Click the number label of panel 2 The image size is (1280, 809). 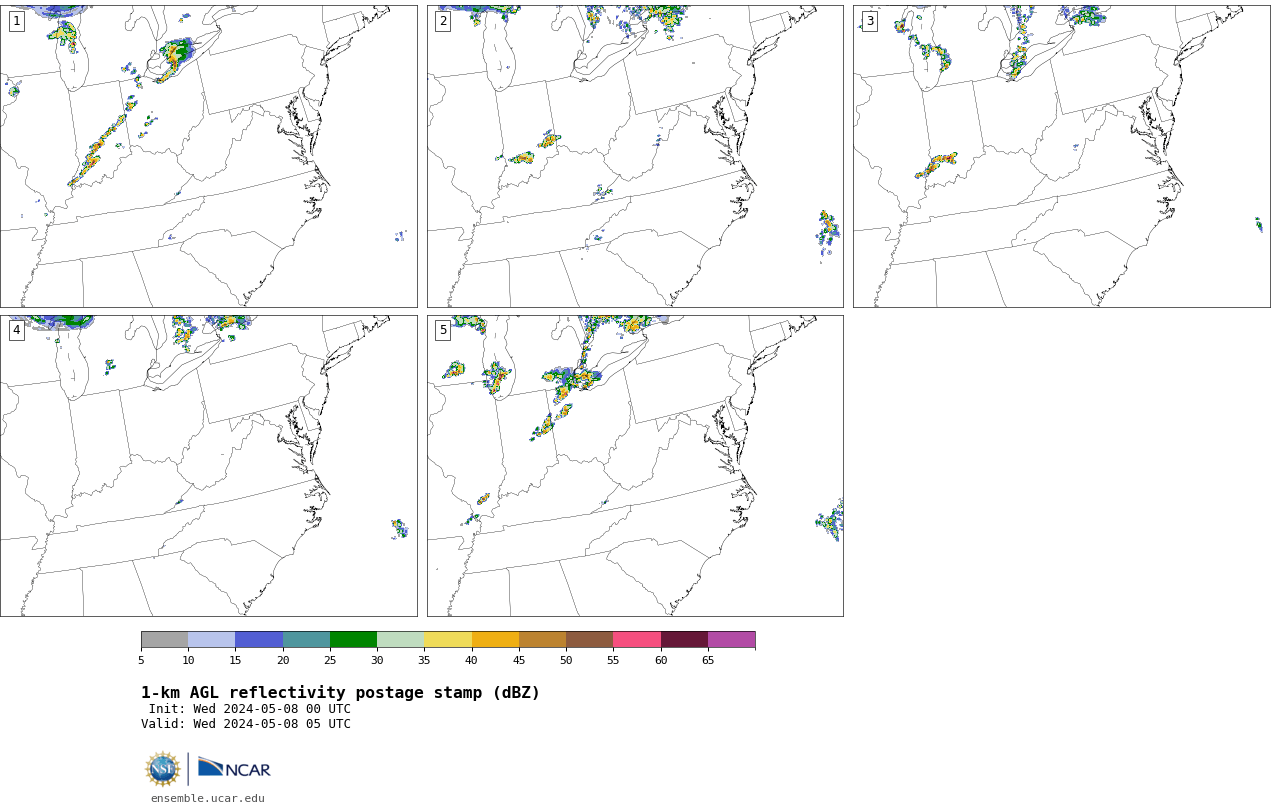click(x=443, y=21)
